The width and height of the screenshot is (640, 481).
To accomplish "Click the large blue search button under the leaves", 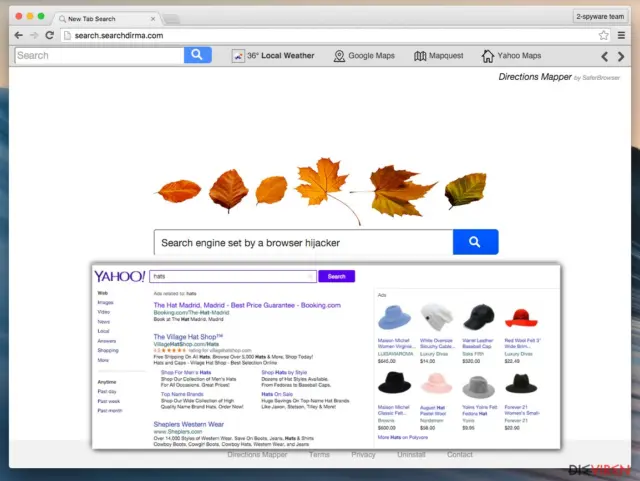I will (475, 242).
